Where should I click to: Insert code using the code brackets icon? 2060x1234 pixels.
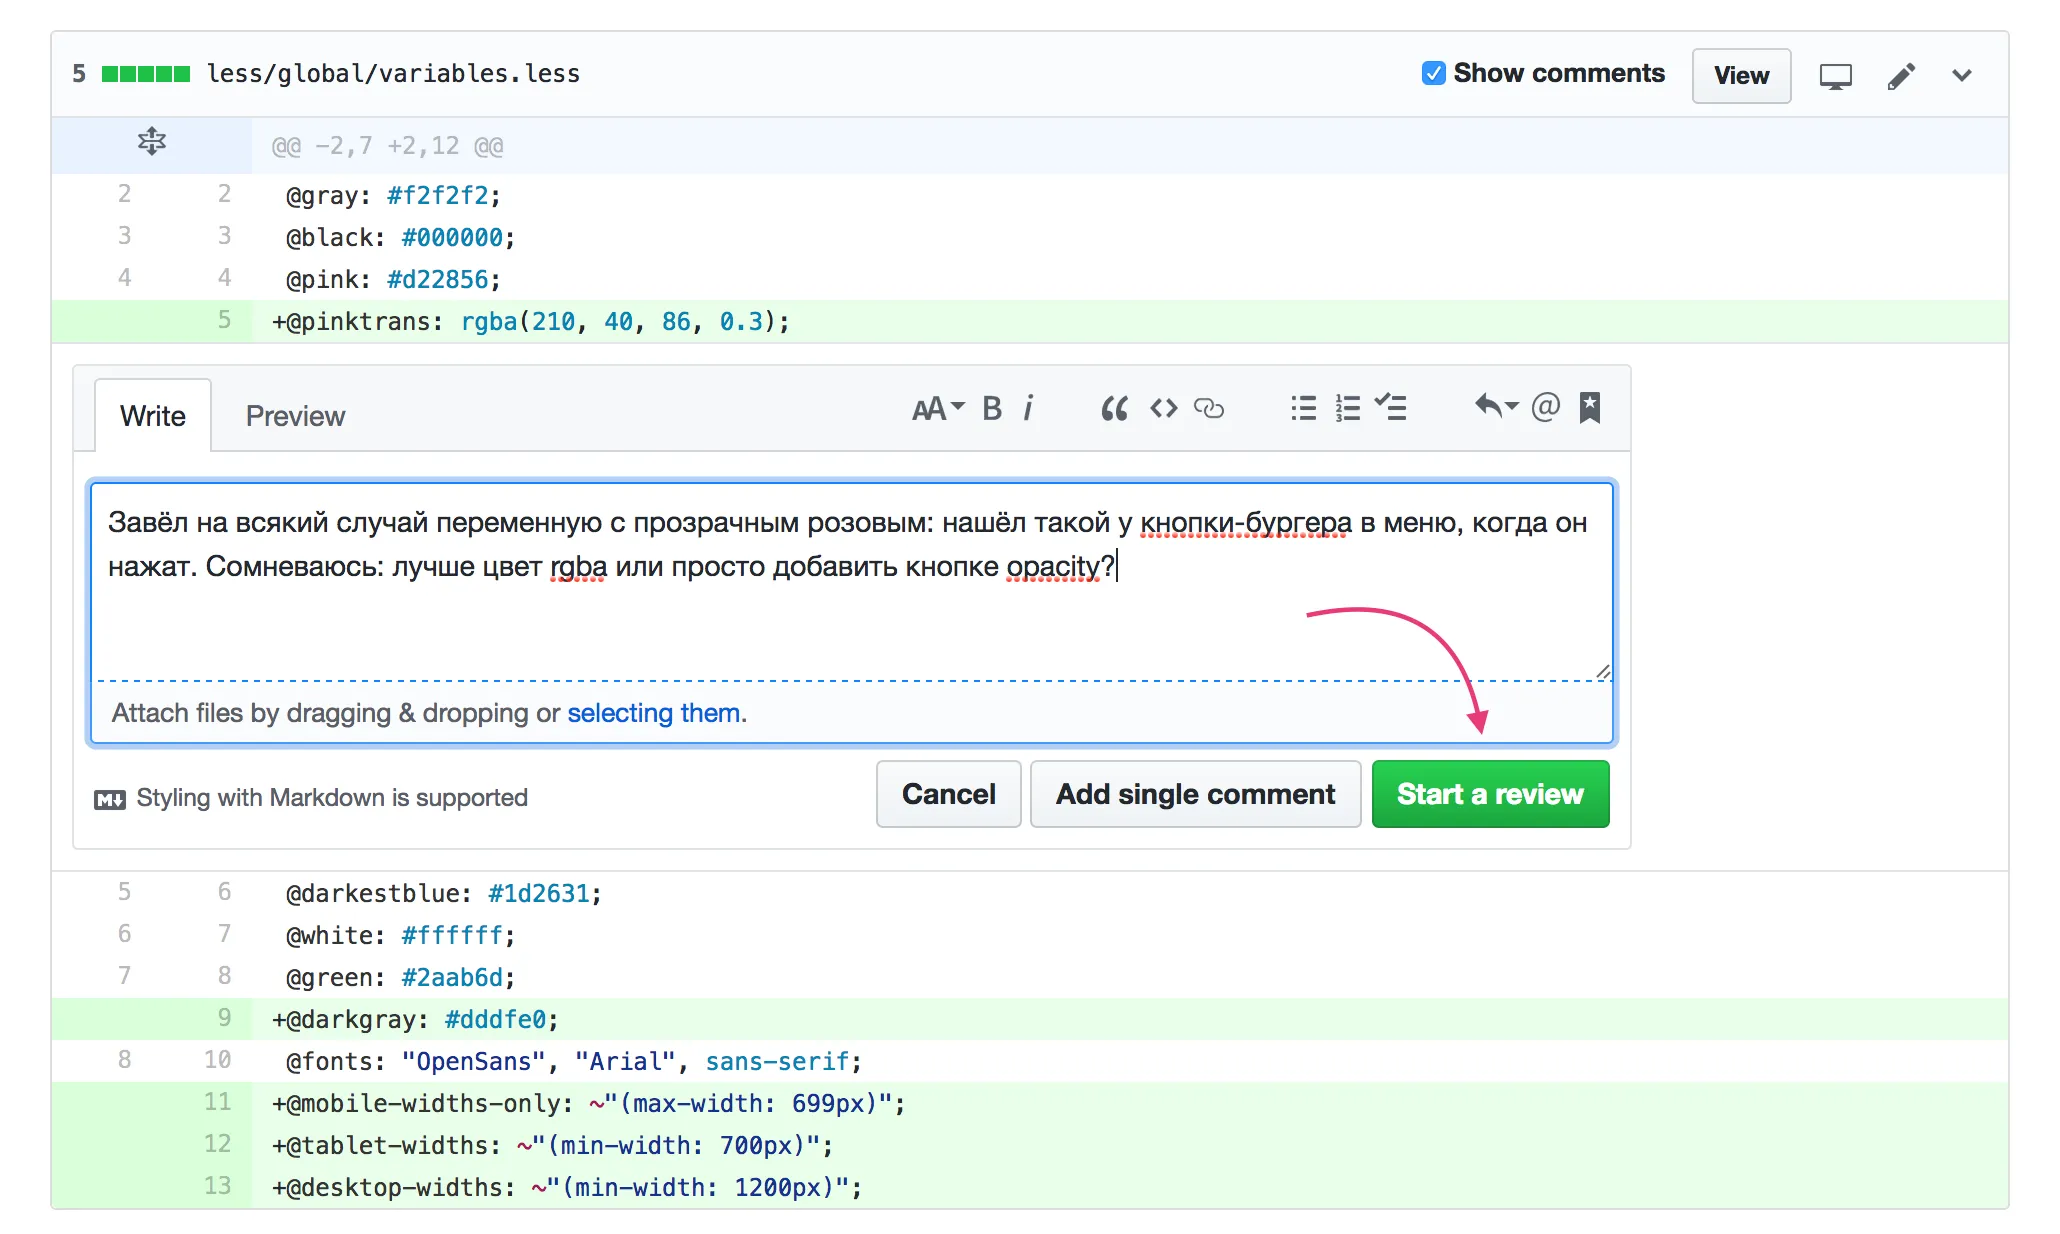point(1163,408)
